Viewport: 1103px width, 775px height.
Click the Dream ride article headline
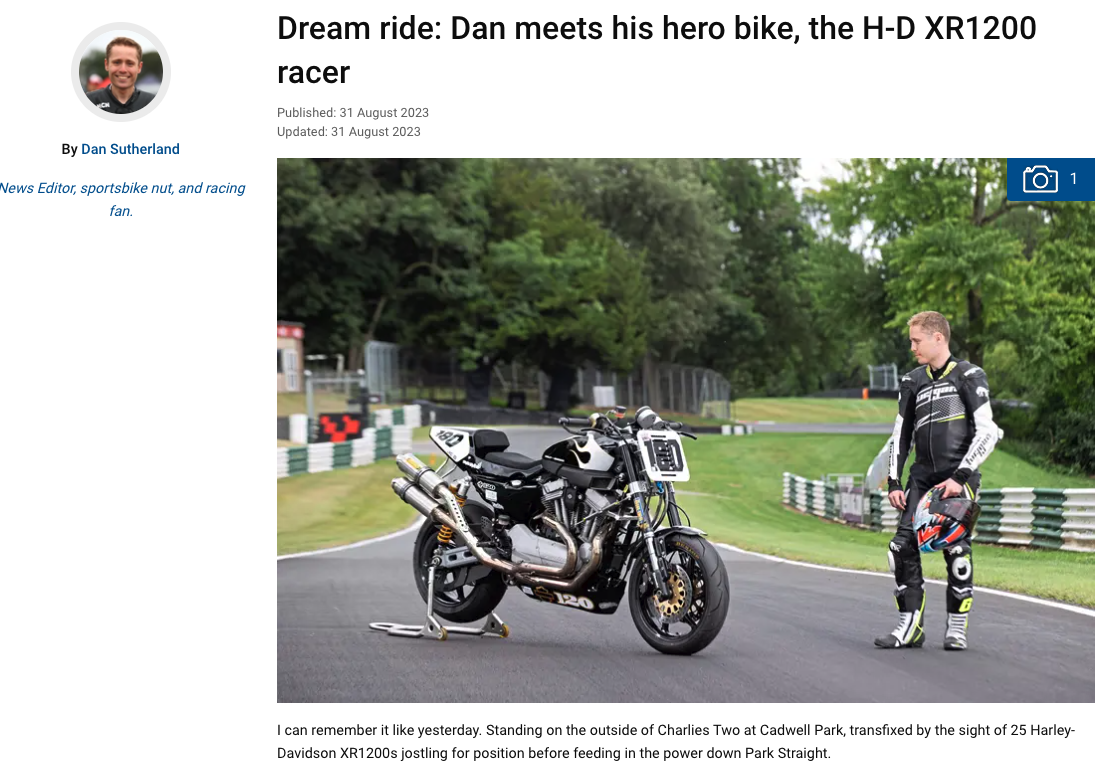point(656,50)
